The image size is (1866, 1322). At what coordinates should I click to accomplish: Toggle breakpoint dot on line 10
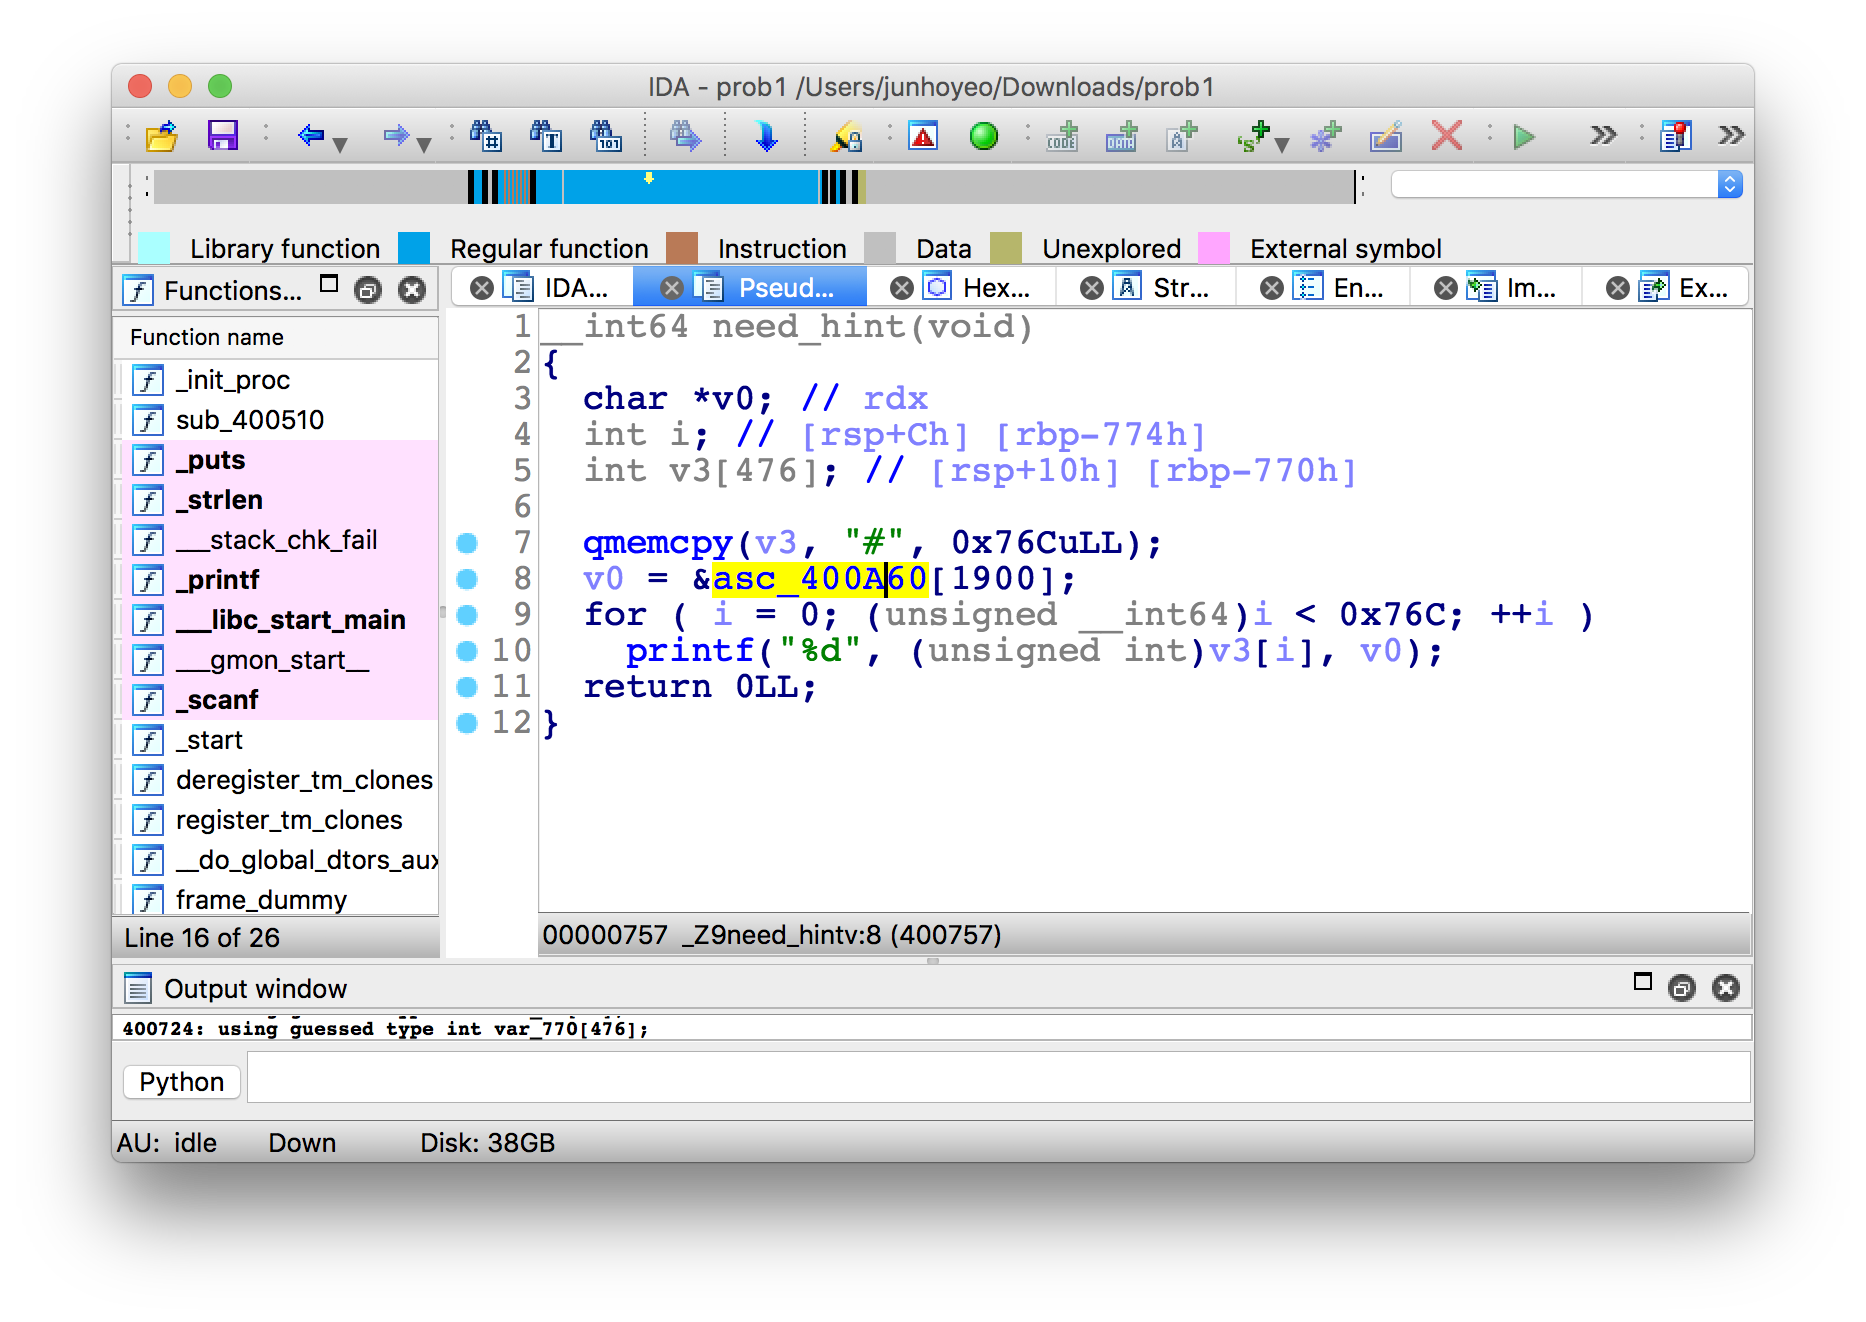467,651
